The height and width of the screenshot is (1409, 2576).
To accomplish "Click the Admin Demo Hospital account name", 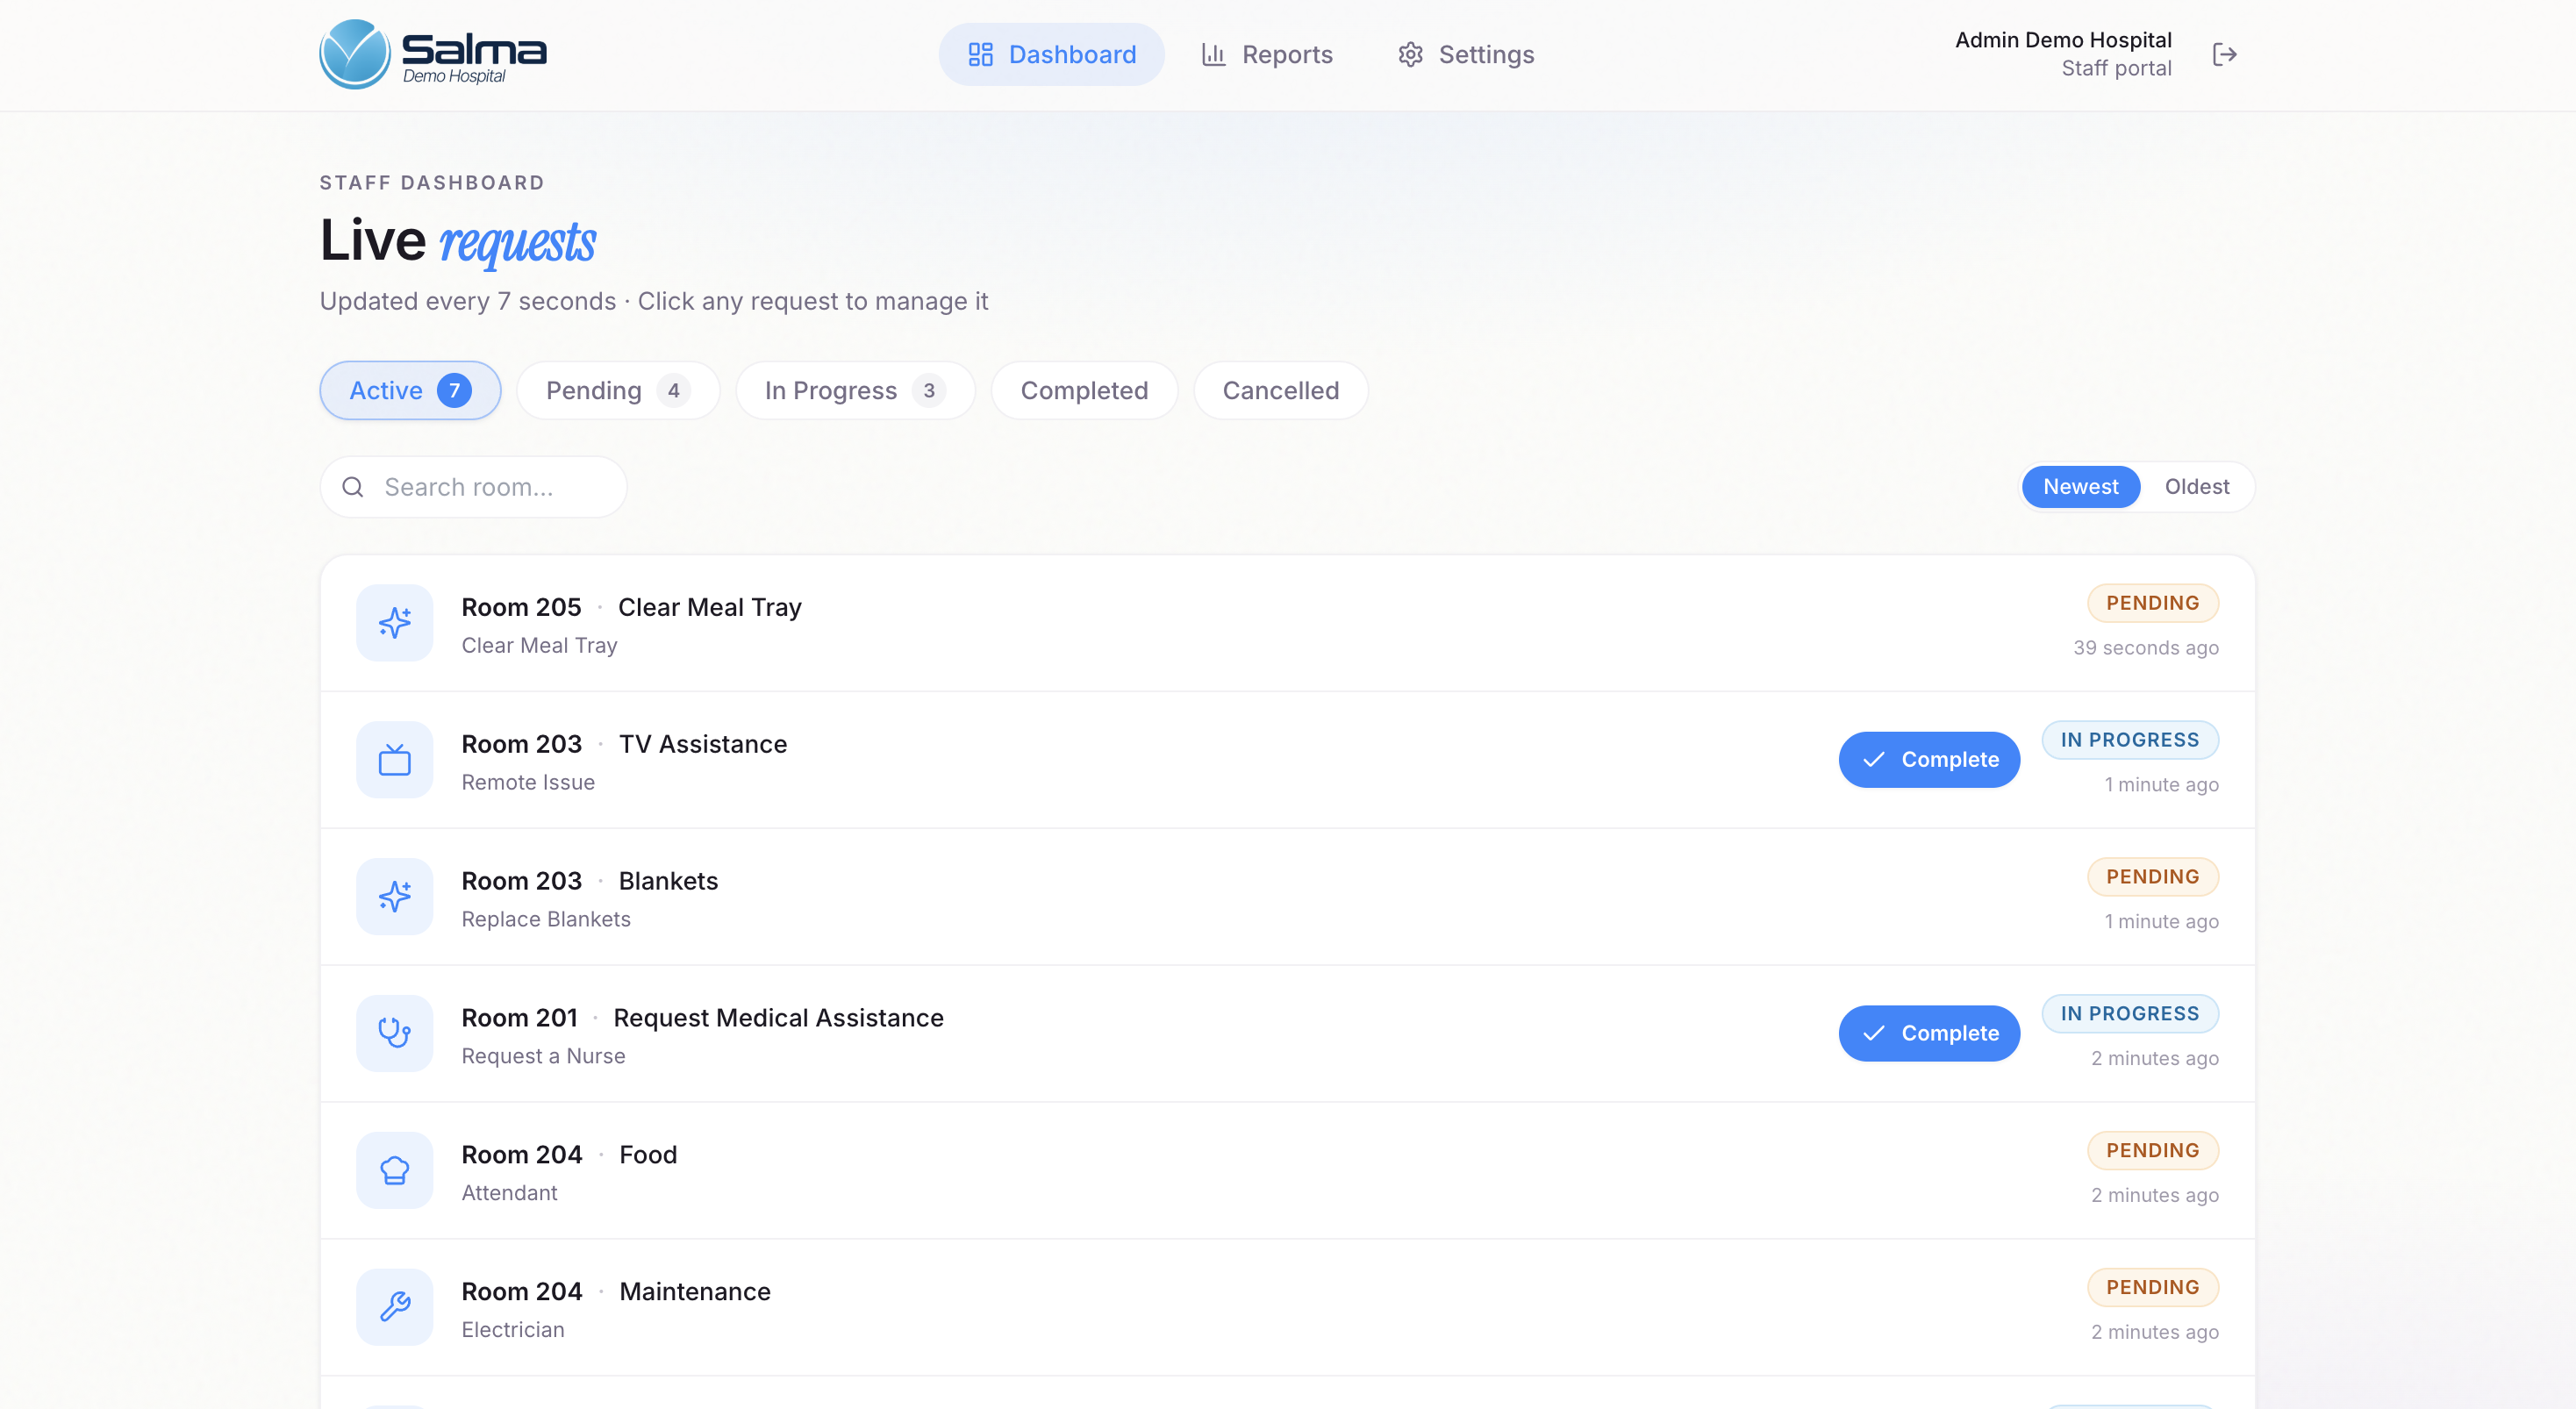I will [2063, 40].
